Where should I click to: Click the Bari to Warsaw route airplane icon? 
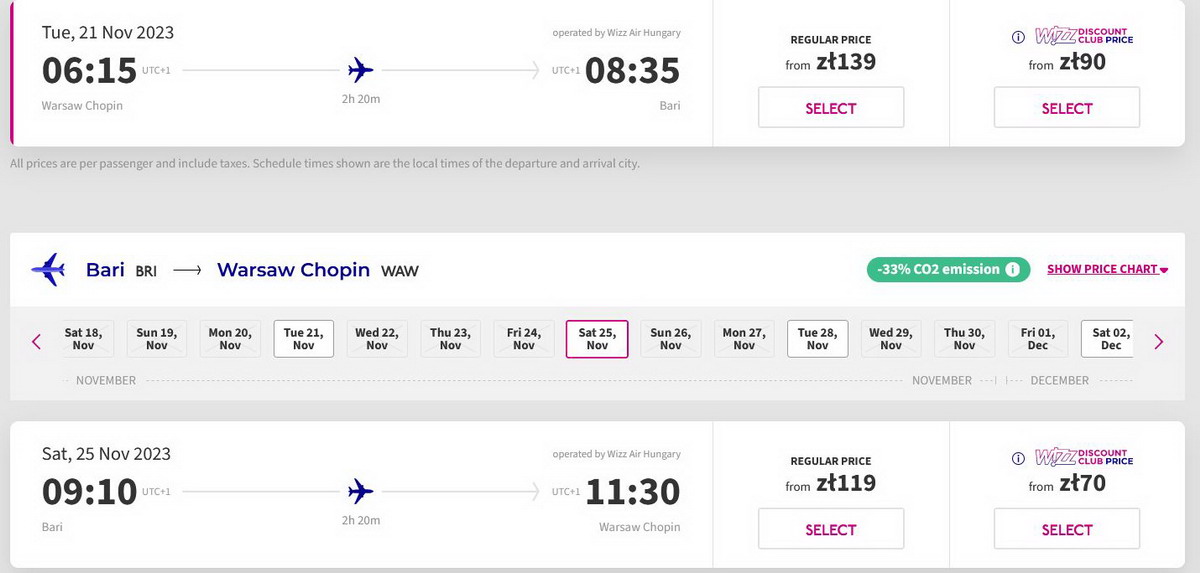click(x=48, y=269)
